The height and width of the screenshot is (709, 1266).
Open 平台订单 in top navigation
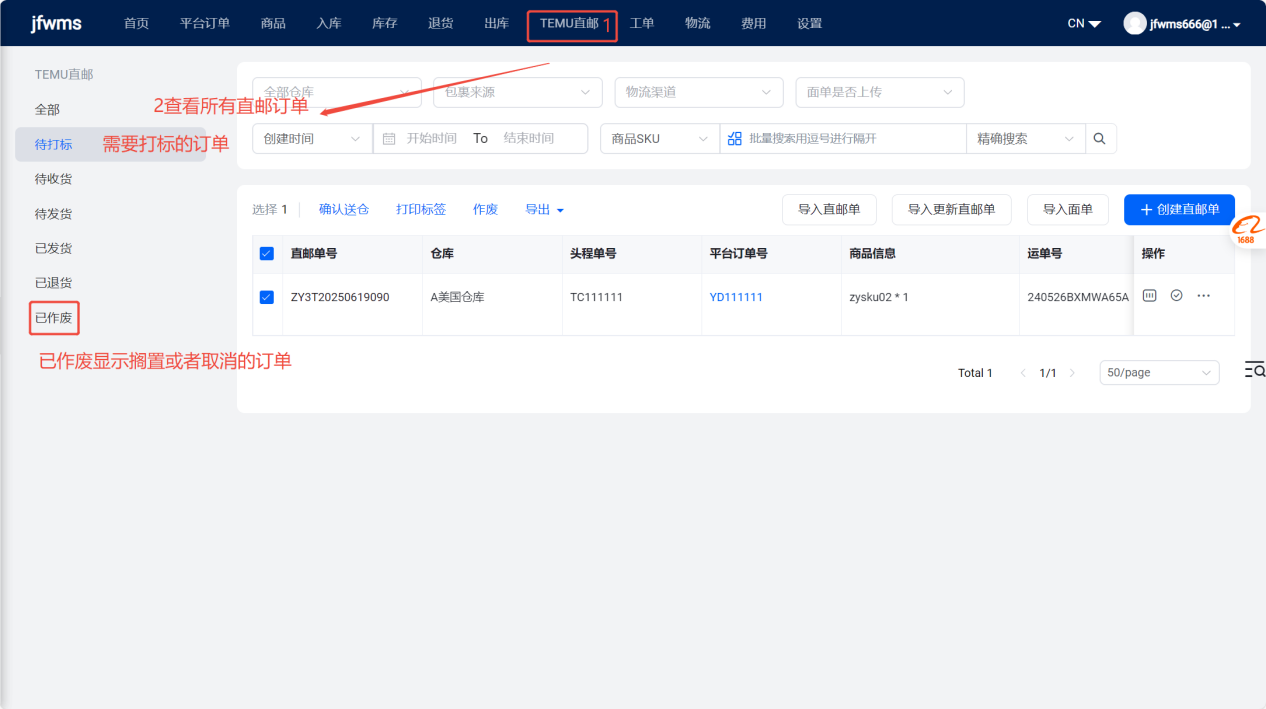point(205,23)
